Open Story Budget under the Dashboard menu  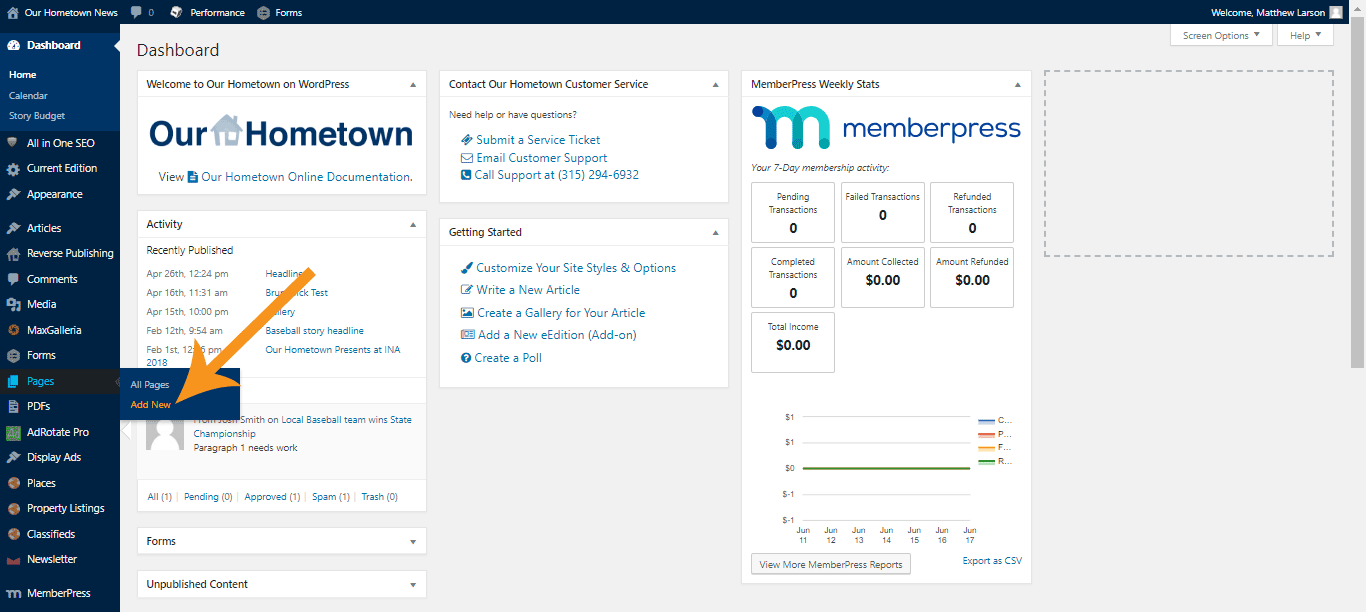37,116
